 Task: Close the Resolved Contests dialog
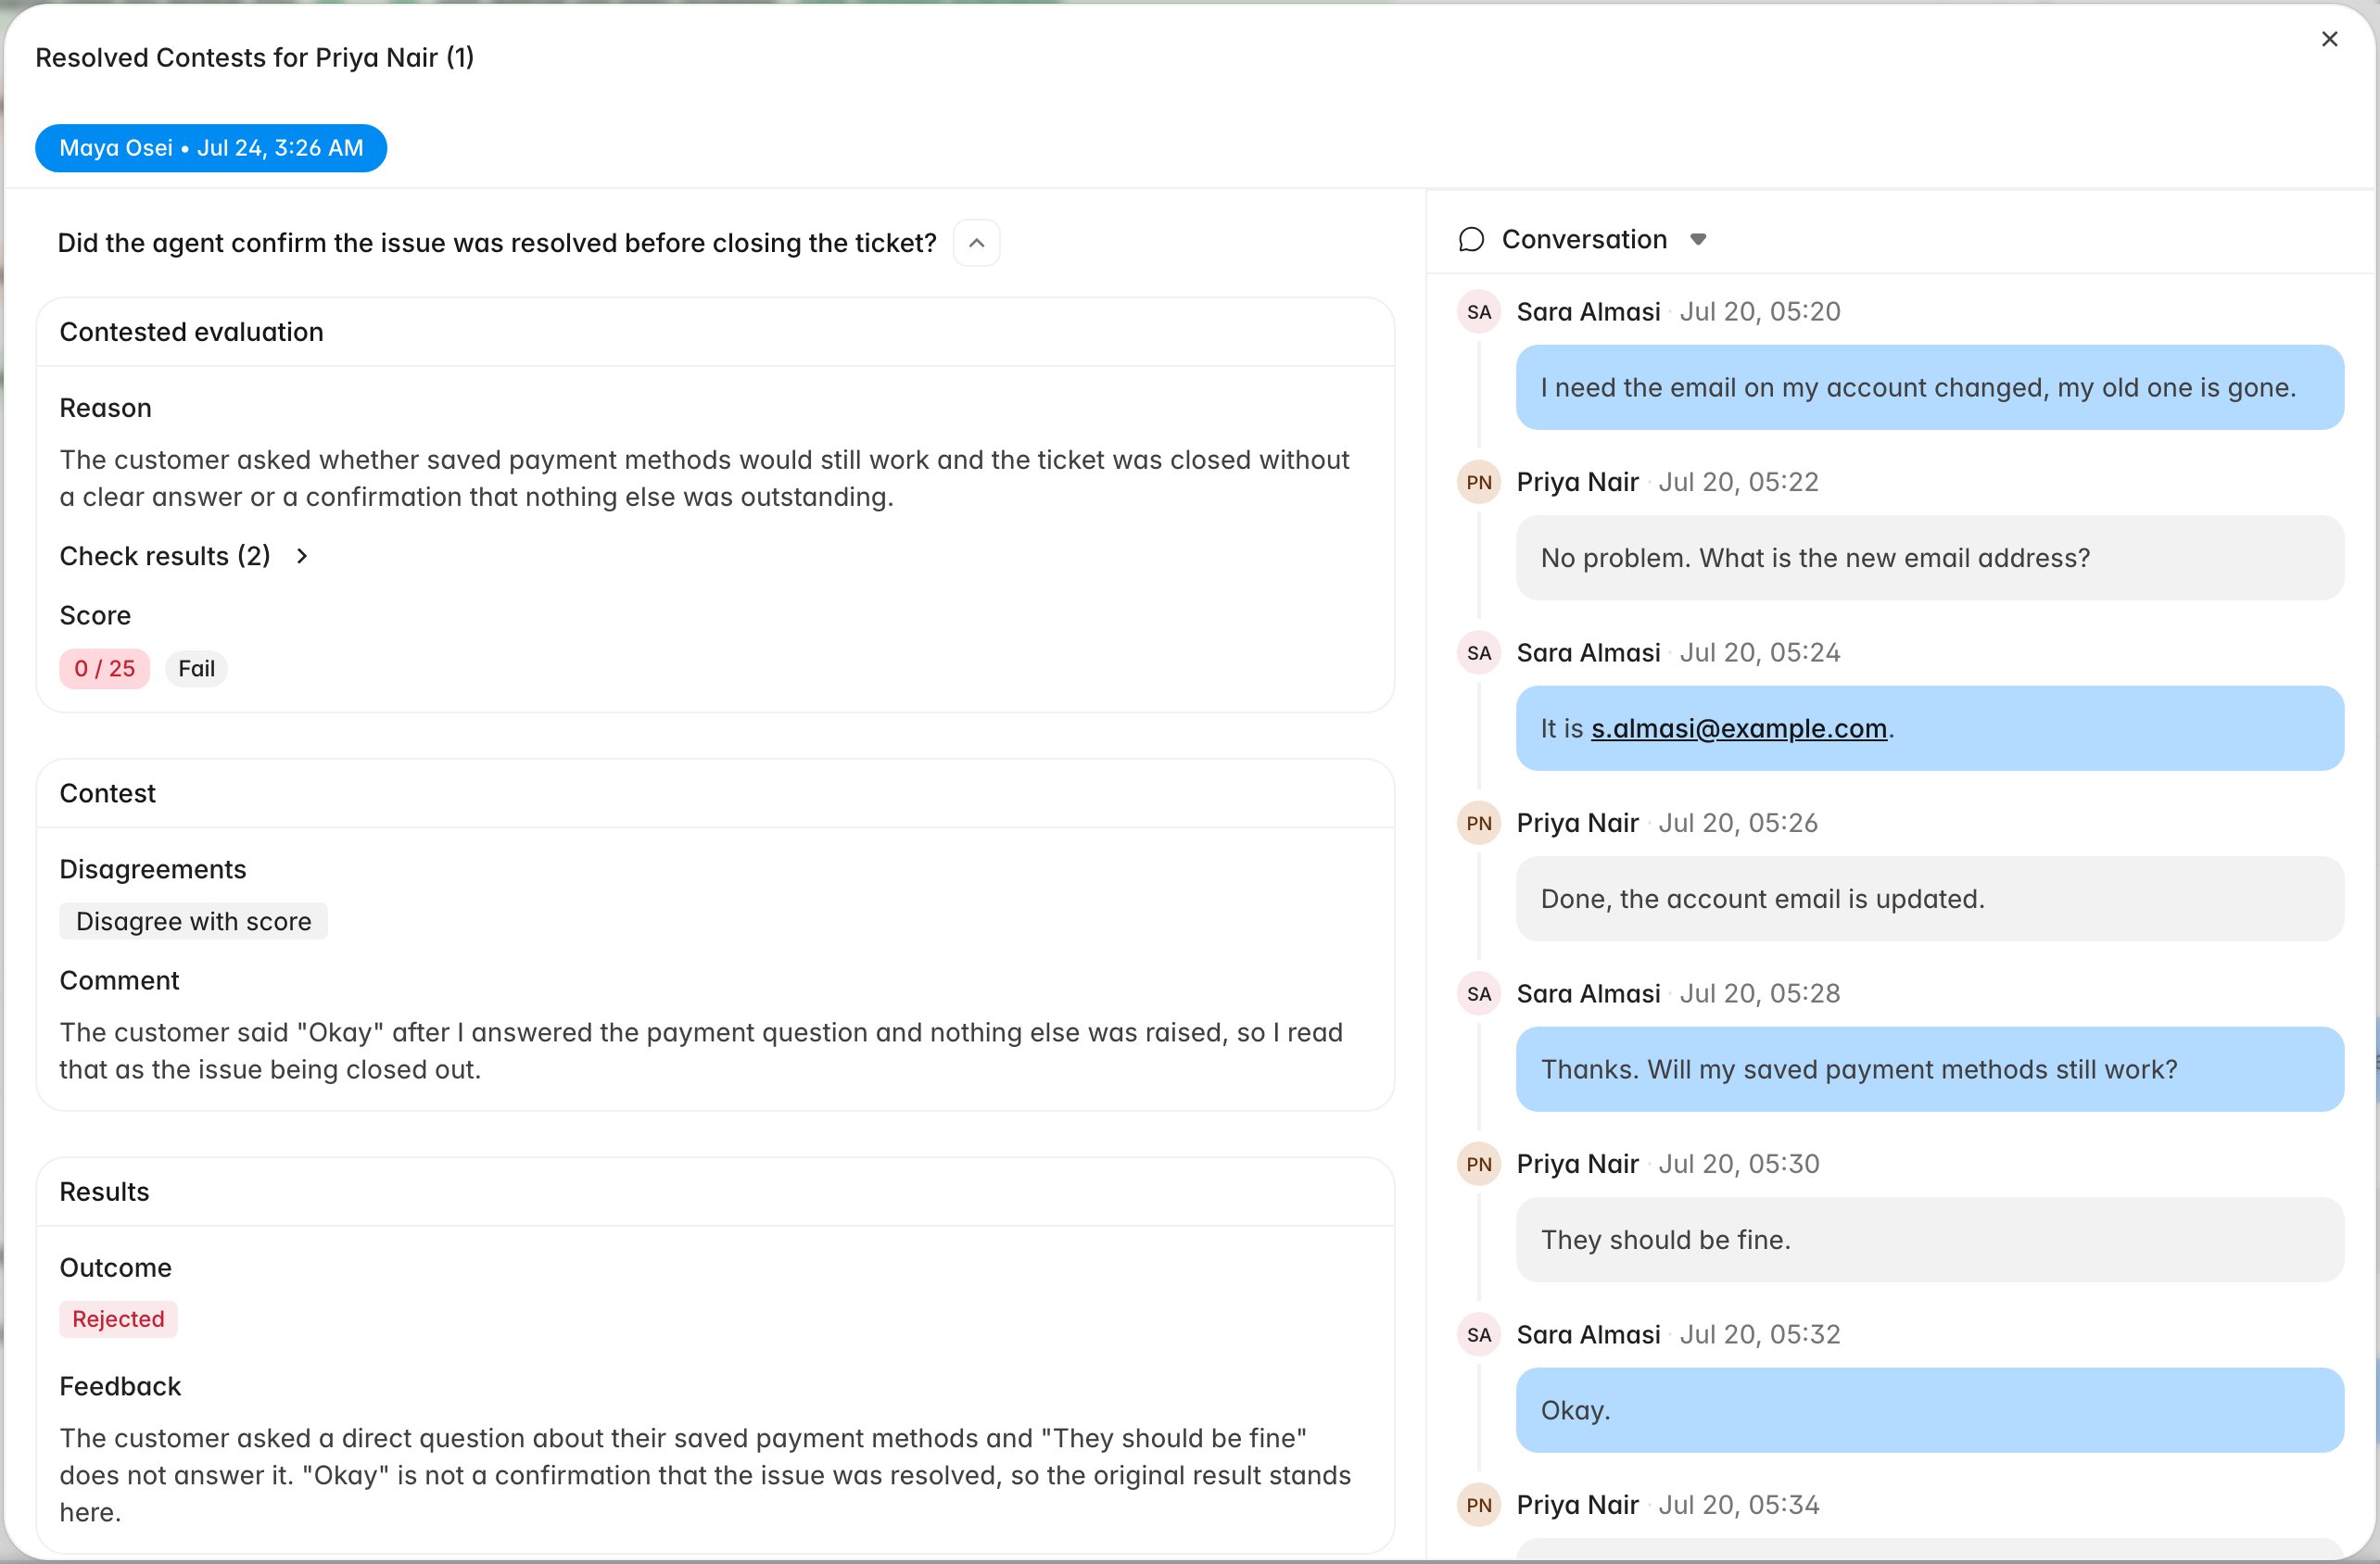click(2329, 39)
